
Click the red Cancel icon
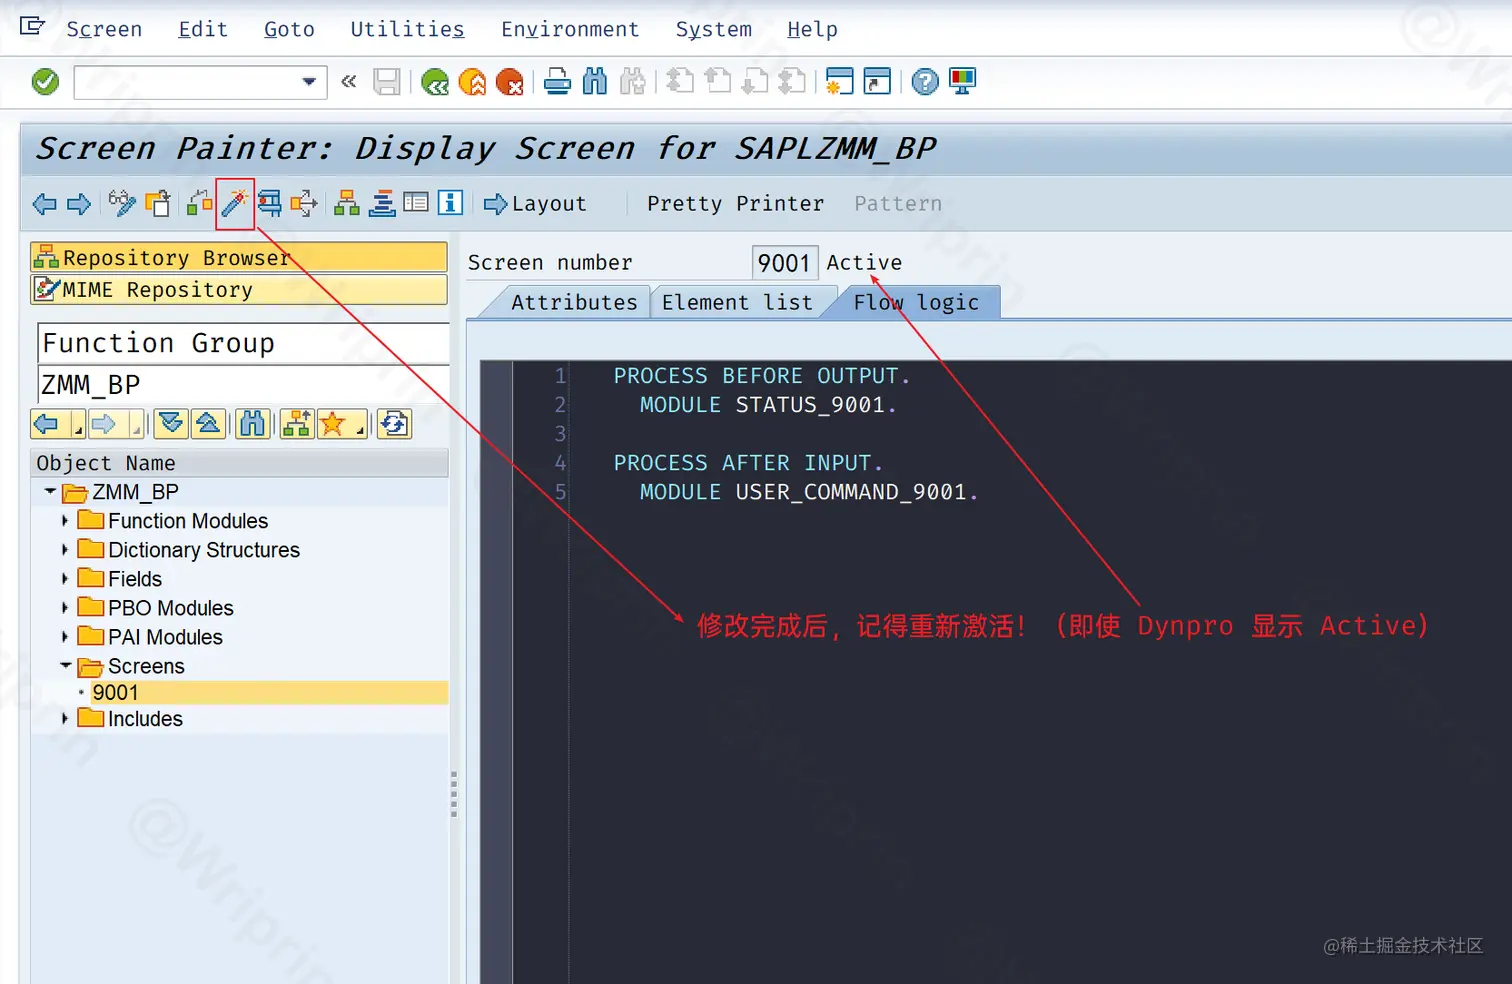pyautogui.click(x=510, y=82)
